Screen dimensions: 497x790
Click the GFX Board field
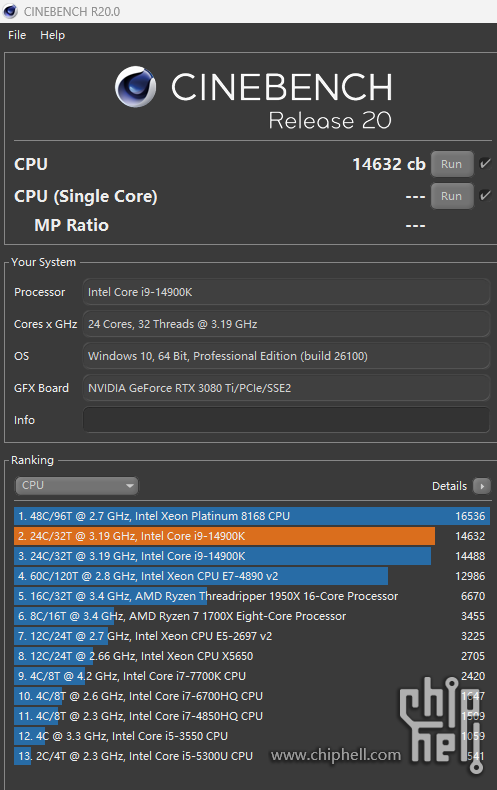point(286,388)
